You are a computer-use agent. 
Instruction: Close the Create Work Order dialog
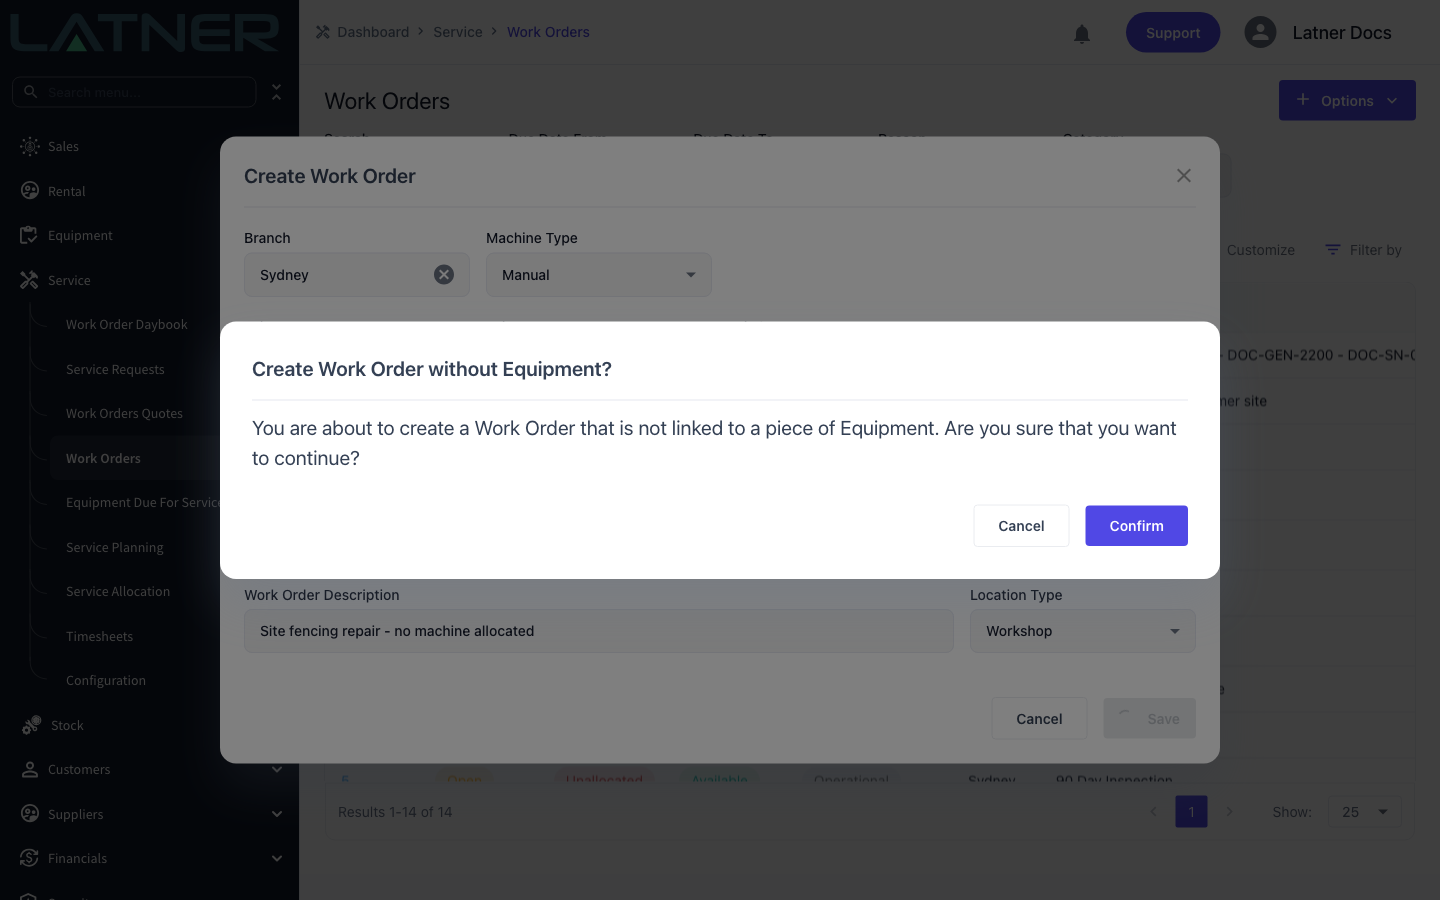(1184, 176)
